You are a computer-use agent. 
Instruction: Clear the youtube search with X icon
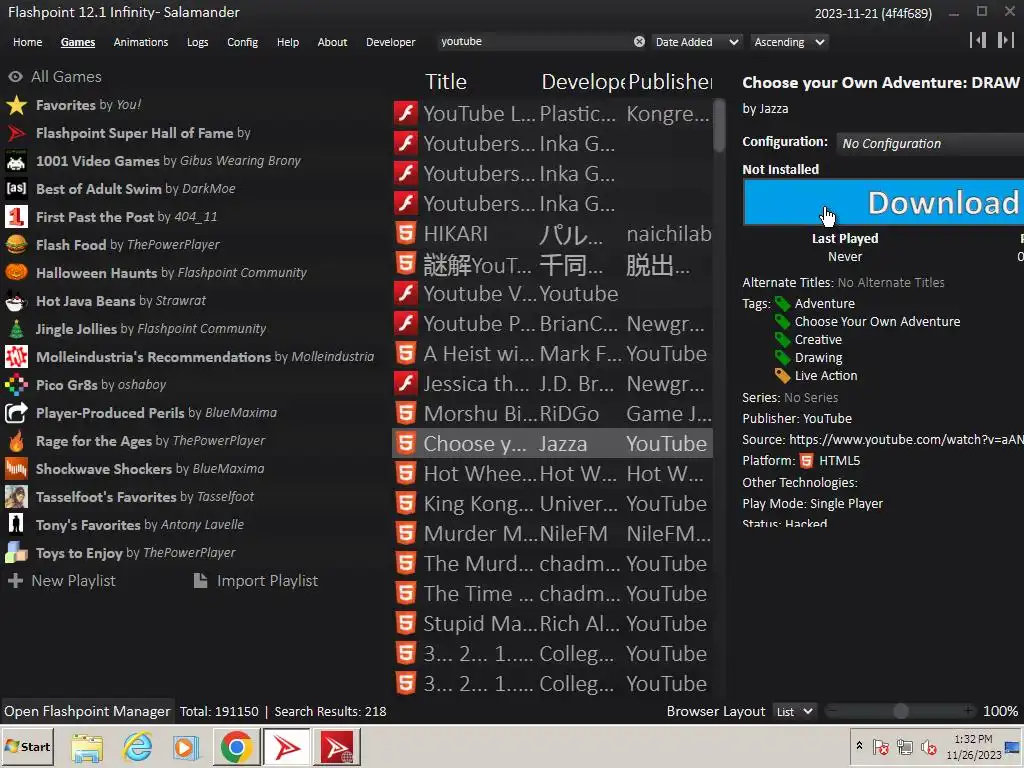pos(639,41)
